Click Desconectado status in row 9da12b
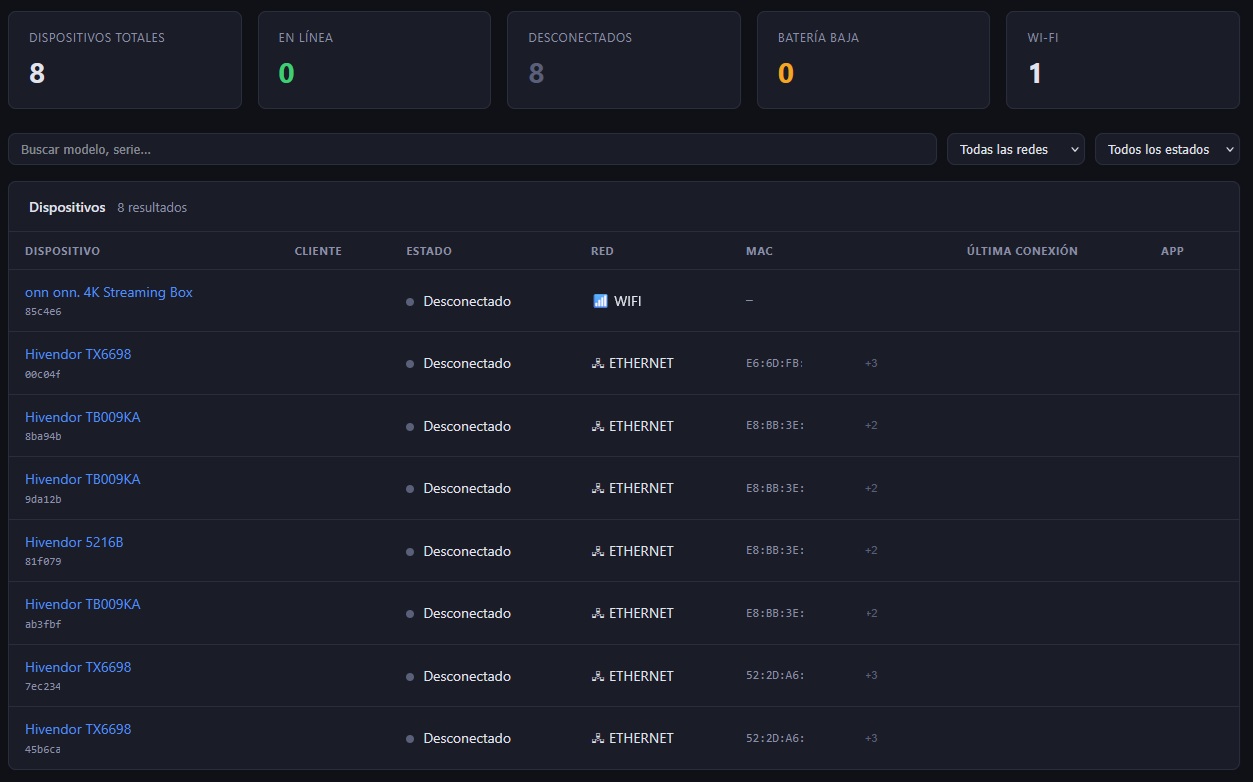 click(467, 489)
